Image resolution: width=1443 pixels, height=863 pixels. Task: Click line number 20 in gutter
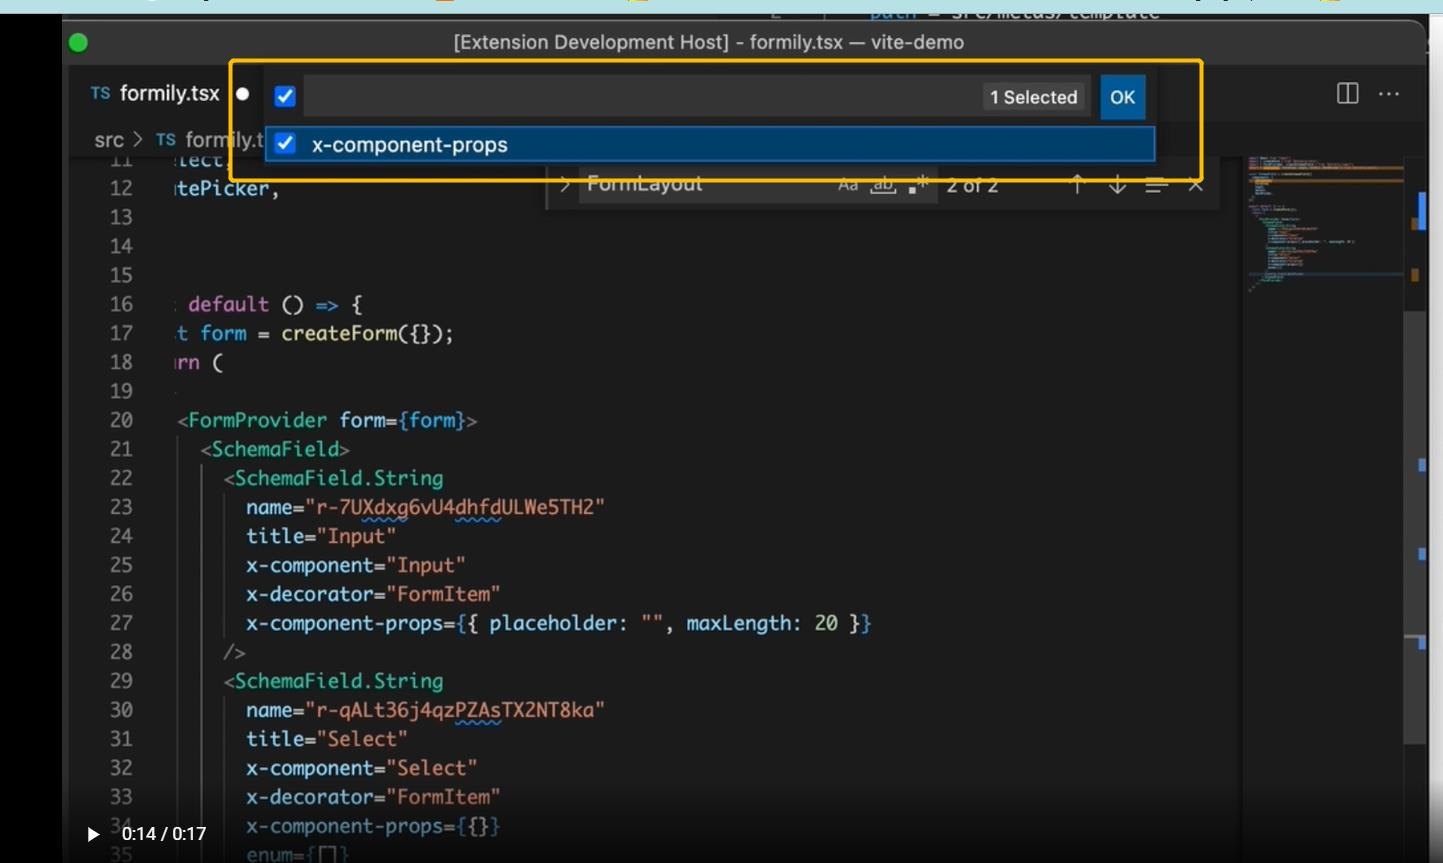[x=121, y=420]
